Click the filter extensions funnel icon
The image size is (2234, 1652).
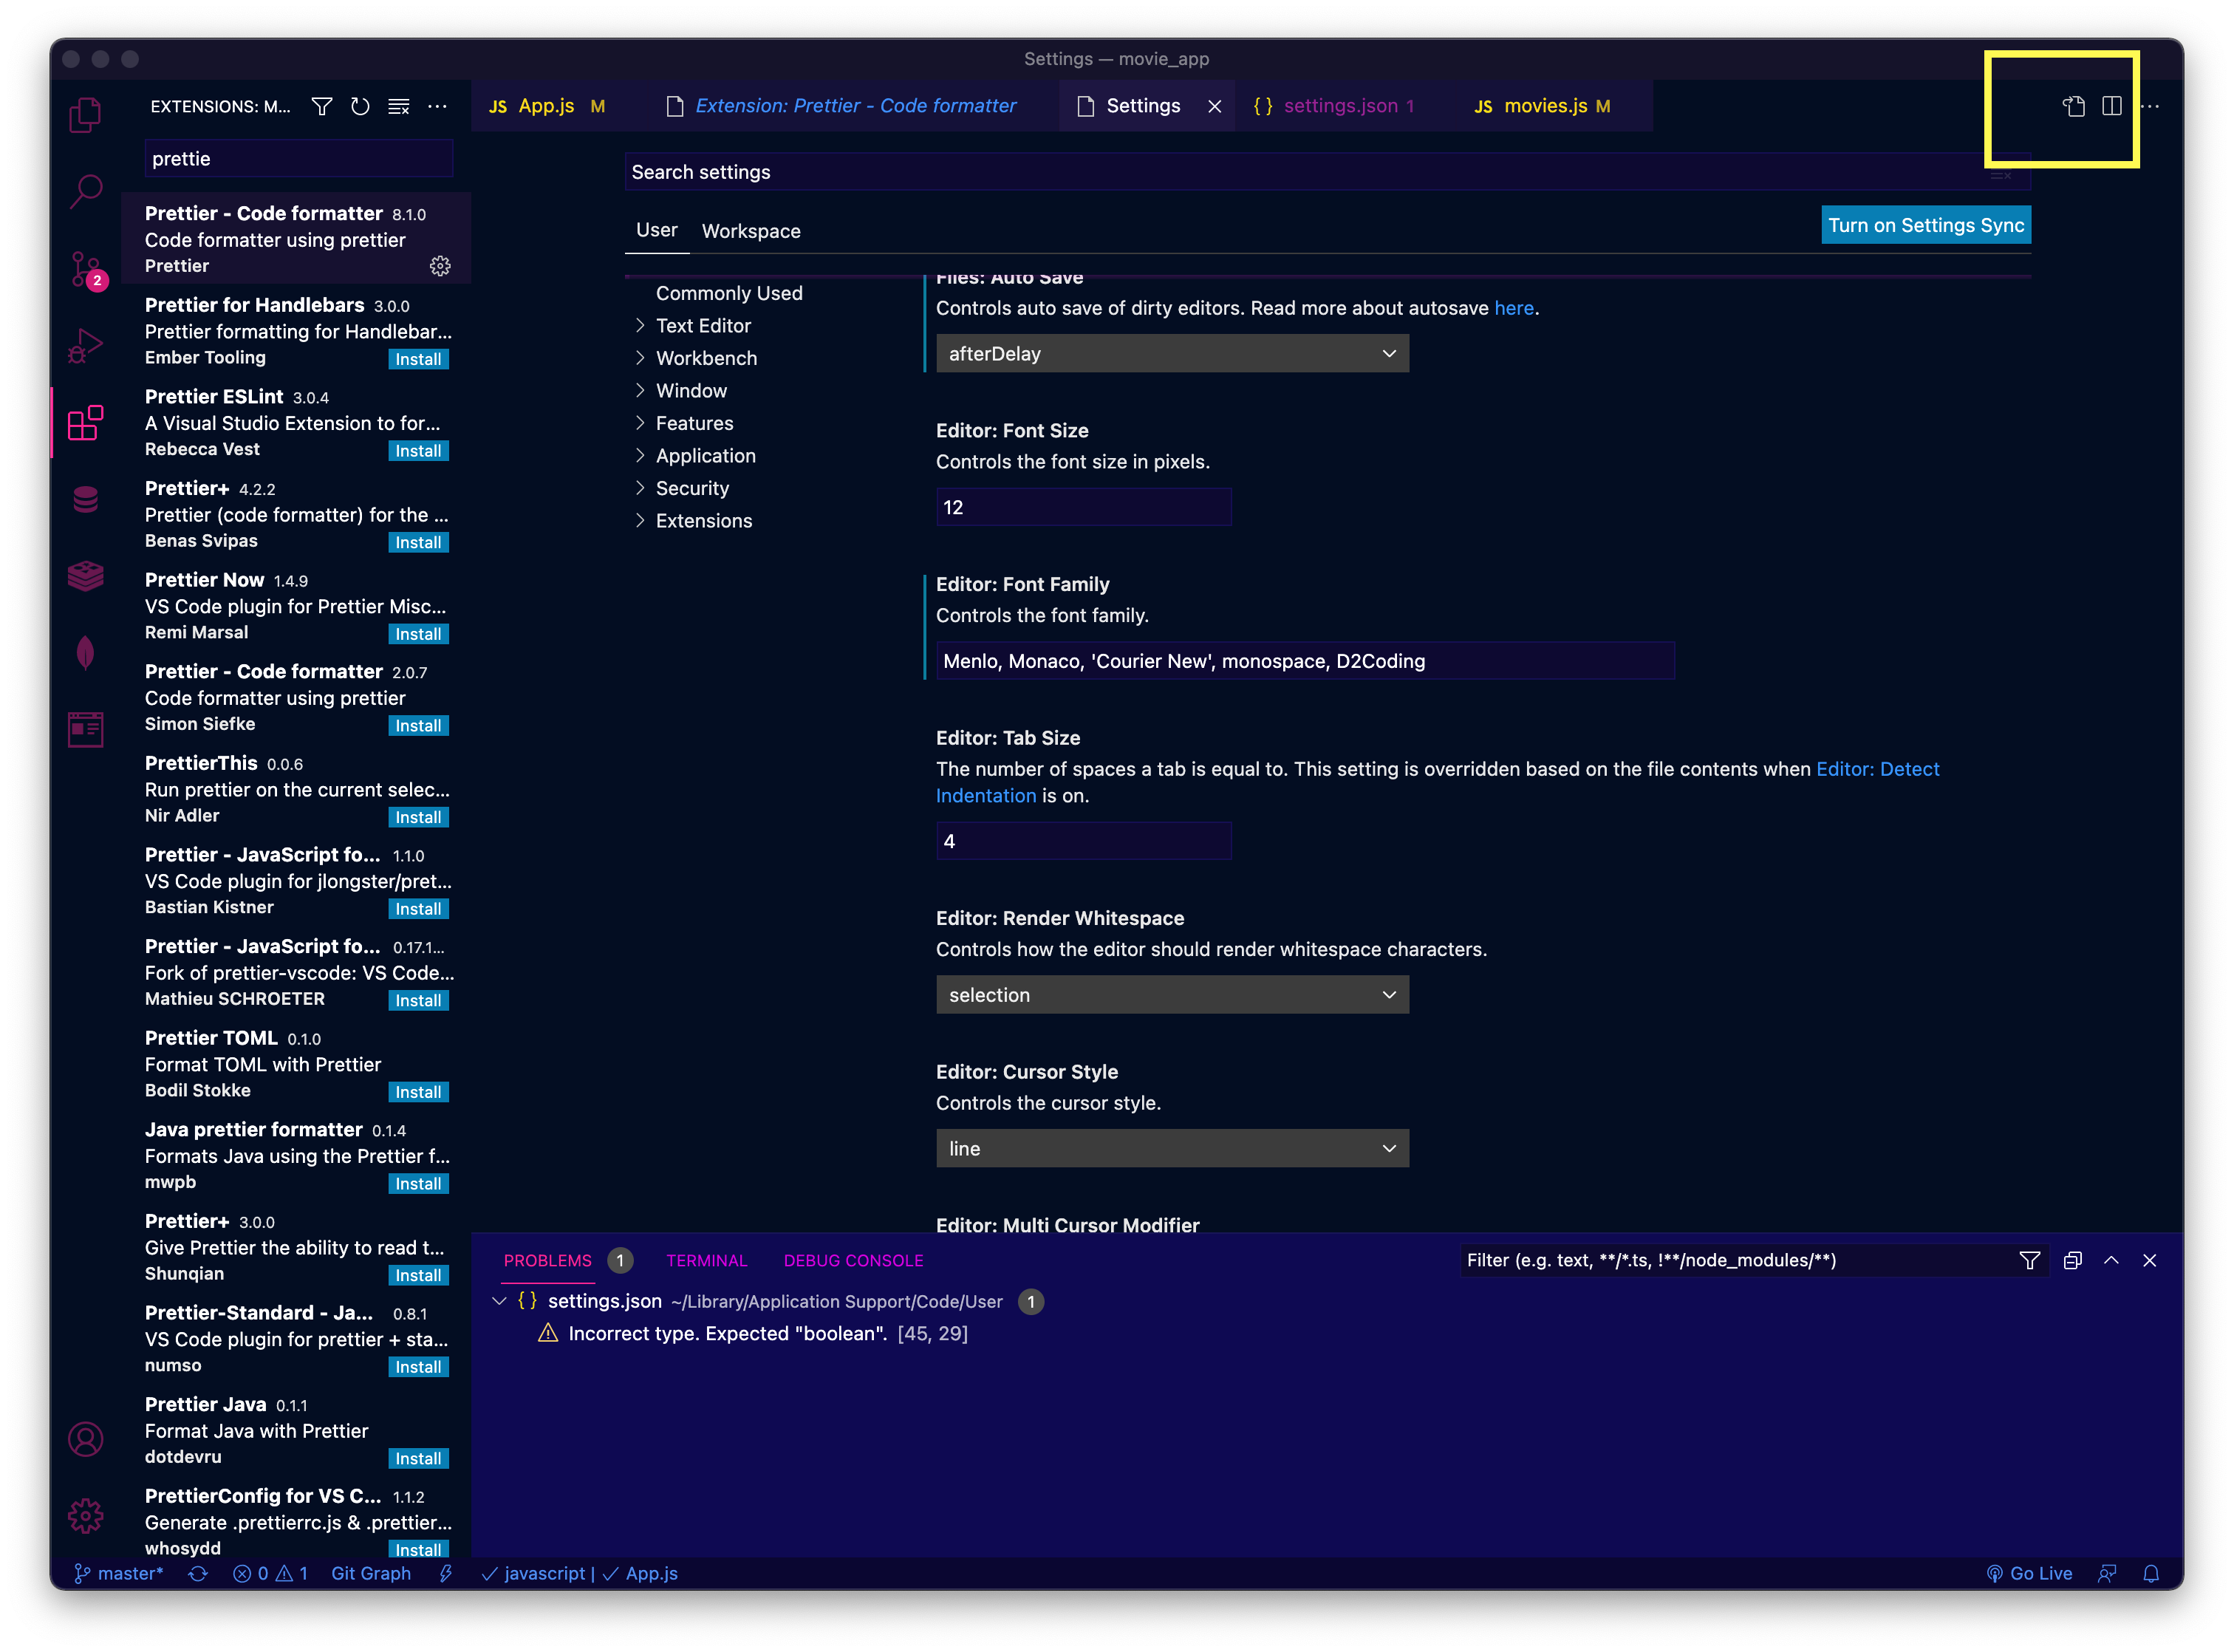(321, 106)
